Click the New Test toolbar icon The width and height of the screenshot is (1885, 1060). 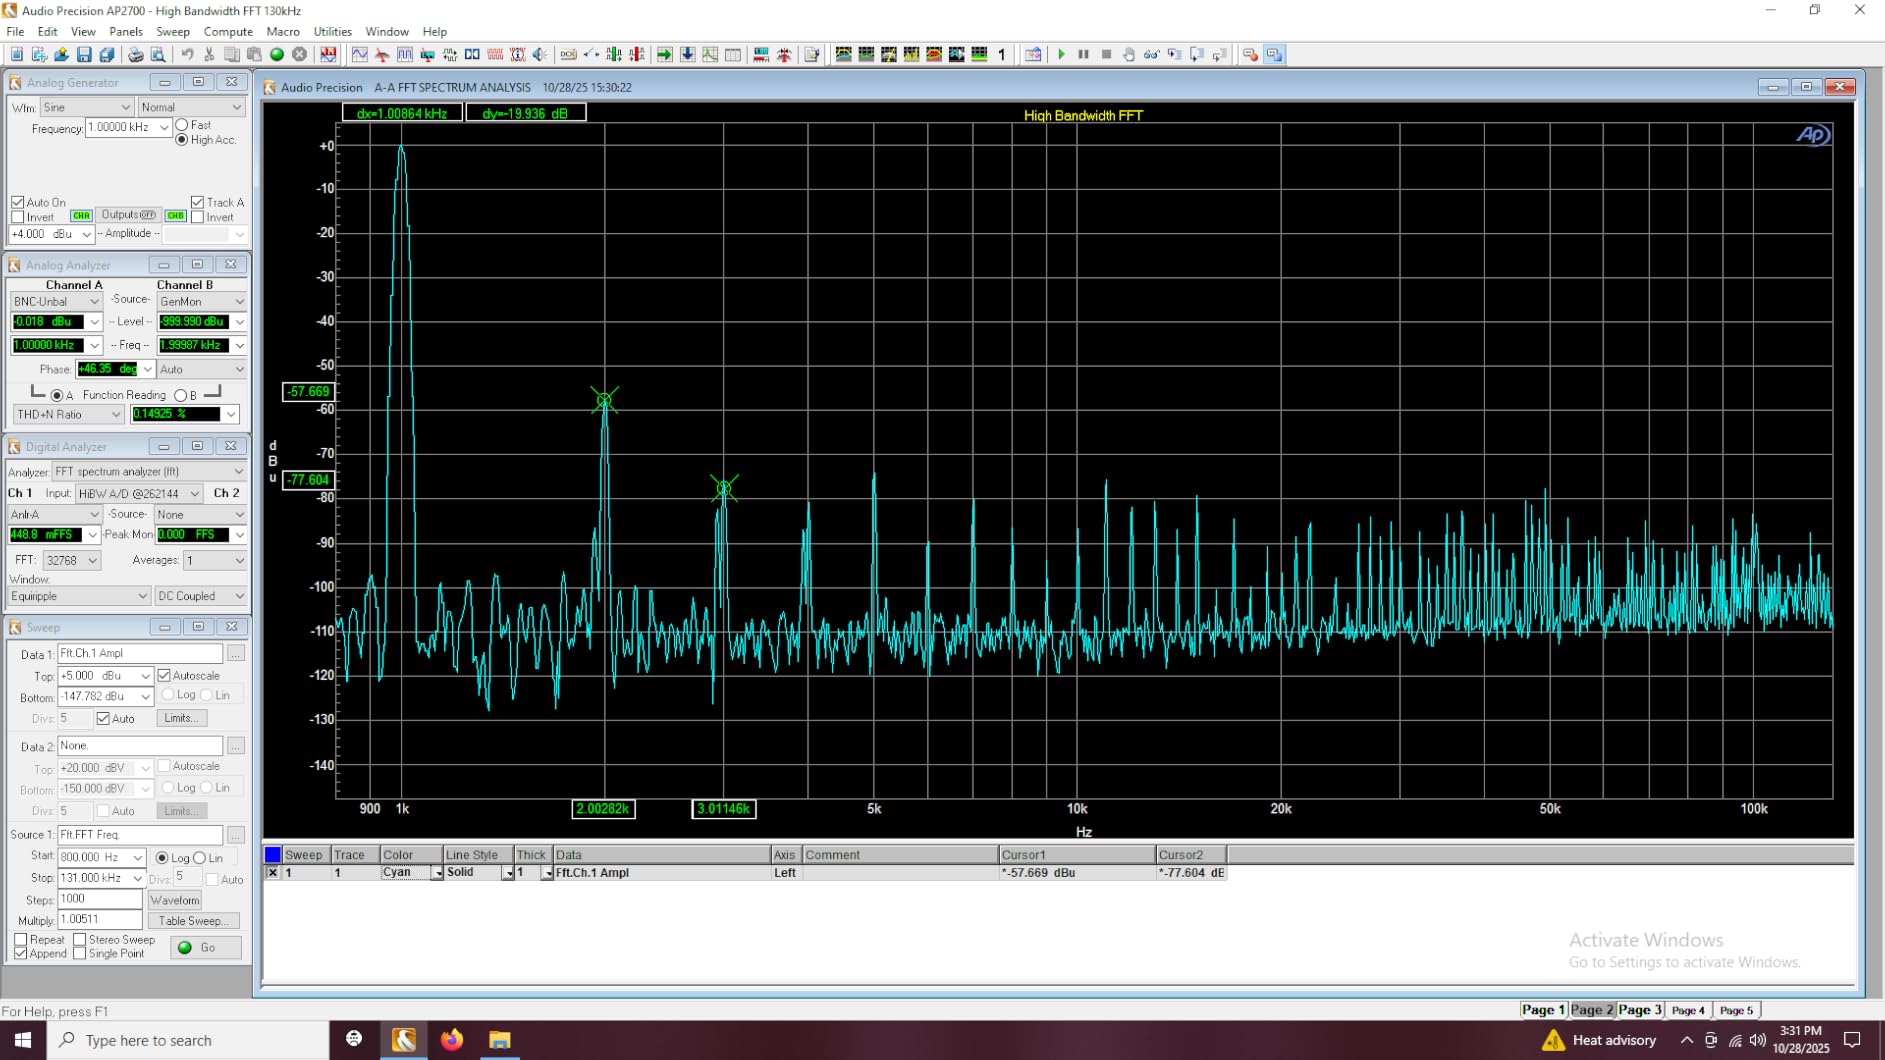(x=16, y=55)
